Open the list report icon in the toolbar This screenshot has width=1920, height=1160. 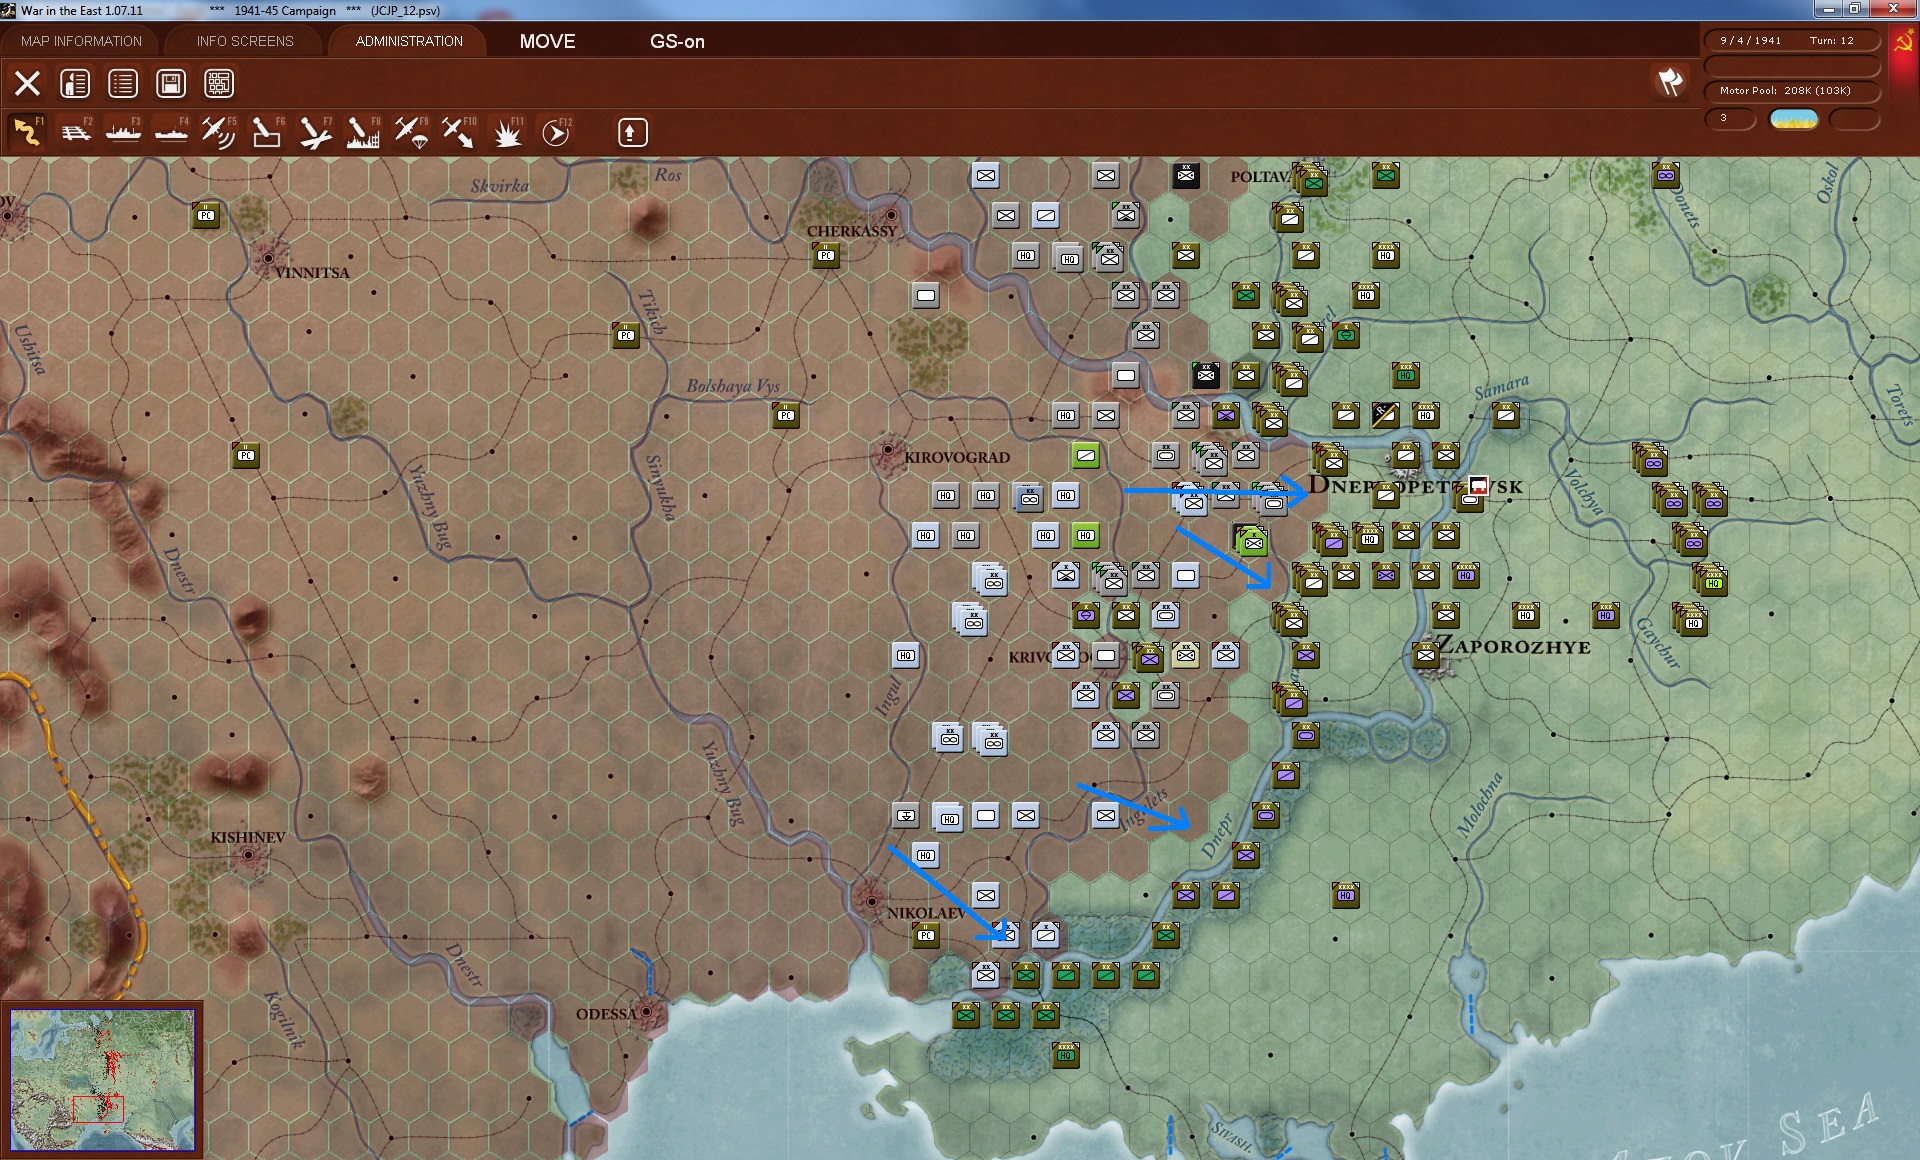123,83
